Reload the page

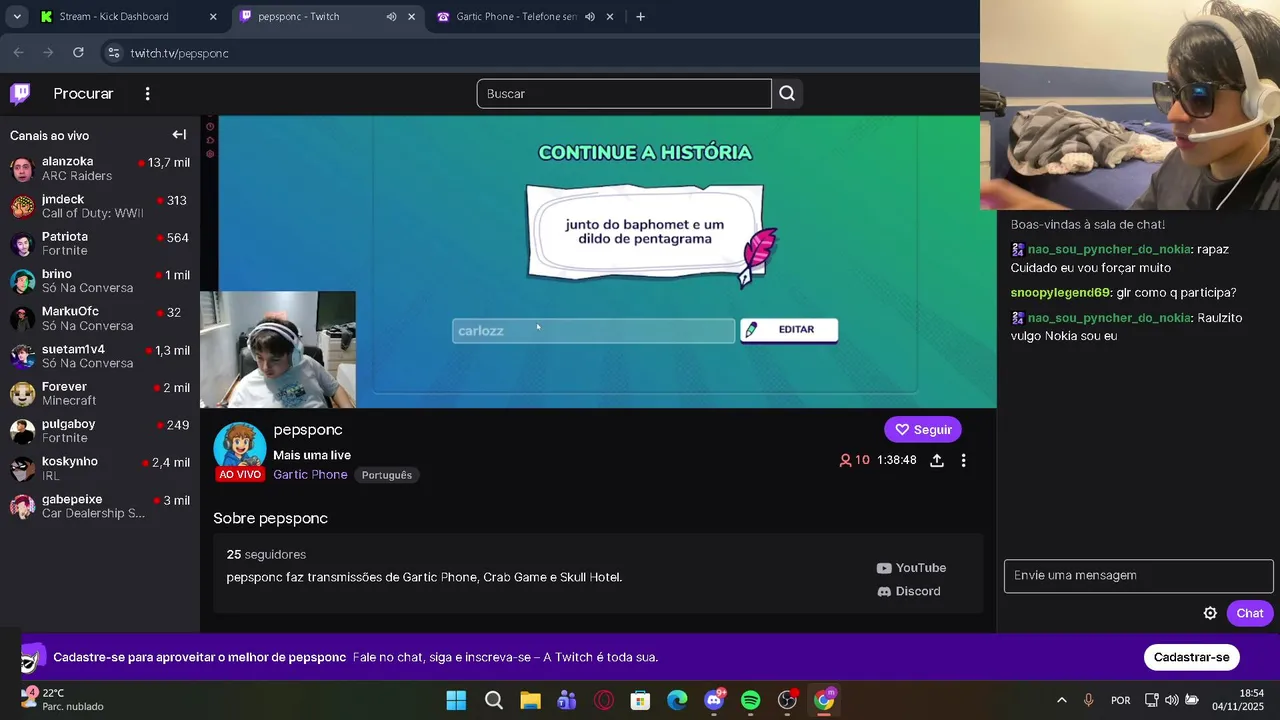click(78, 53)
